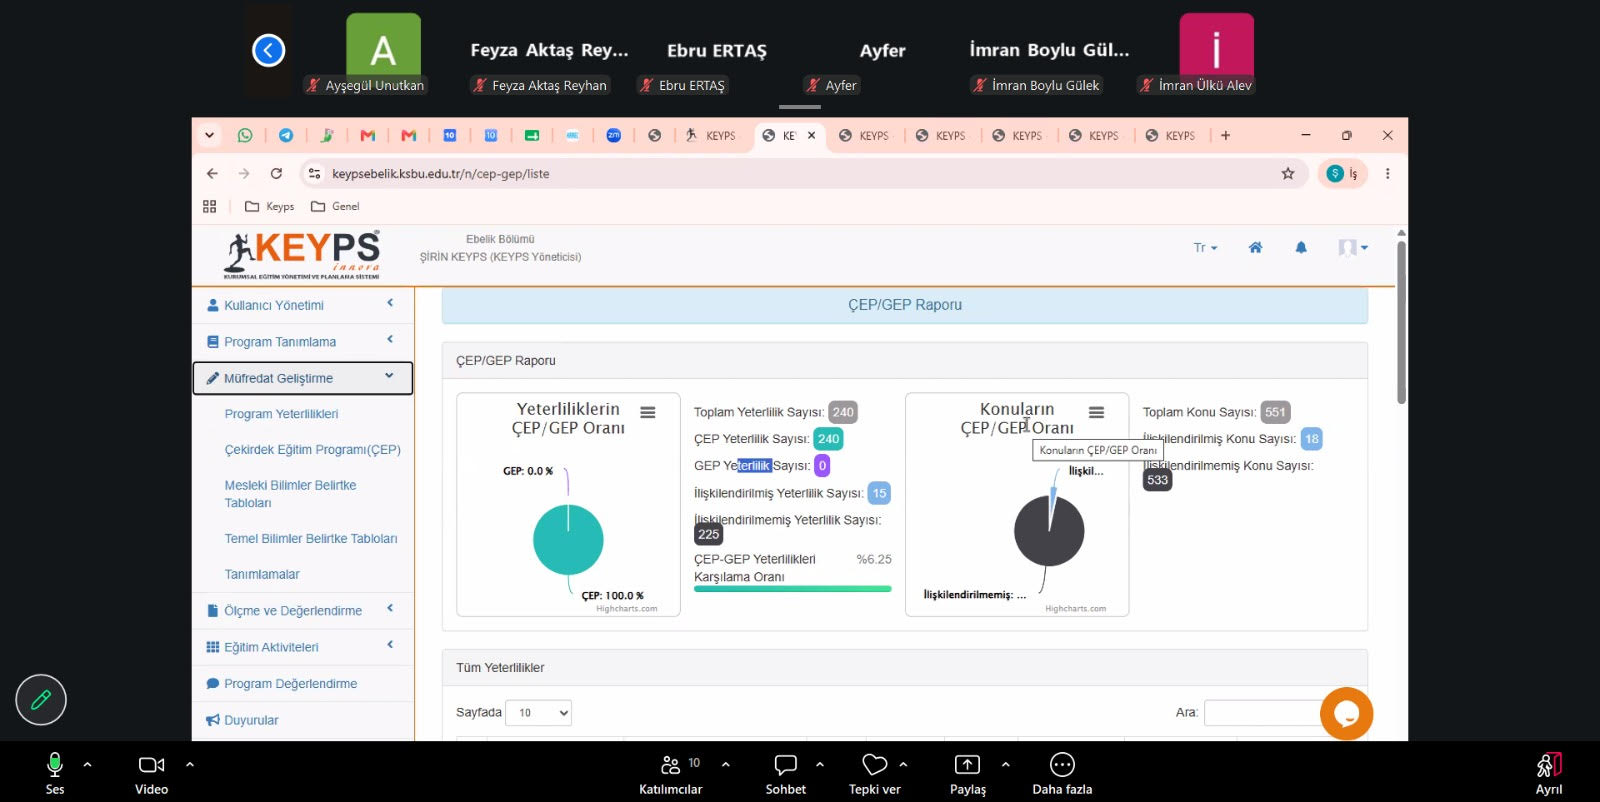Viewport: 1600px width, 802px height.
Task: Open Çekirdek Eğitim Programı(ÇEP) link
Action: coord(313,450)
